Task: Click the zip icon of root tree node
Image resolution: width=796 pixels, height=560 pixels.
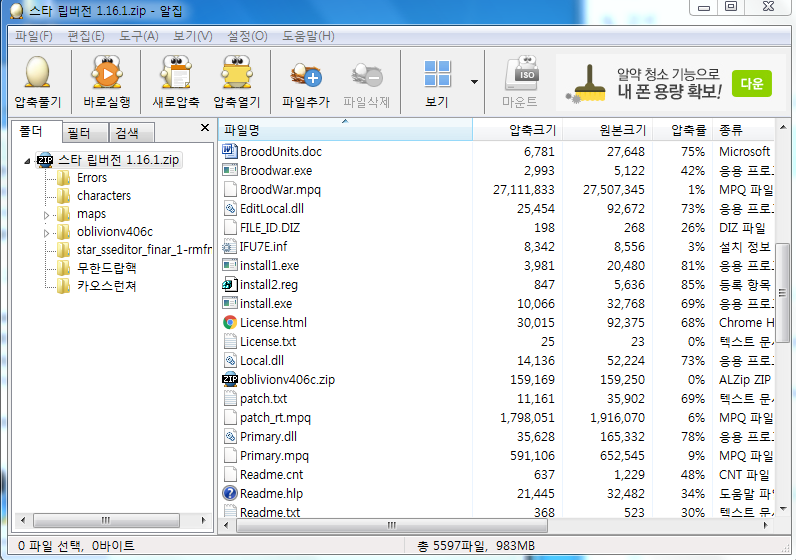Action: [45, 160]
